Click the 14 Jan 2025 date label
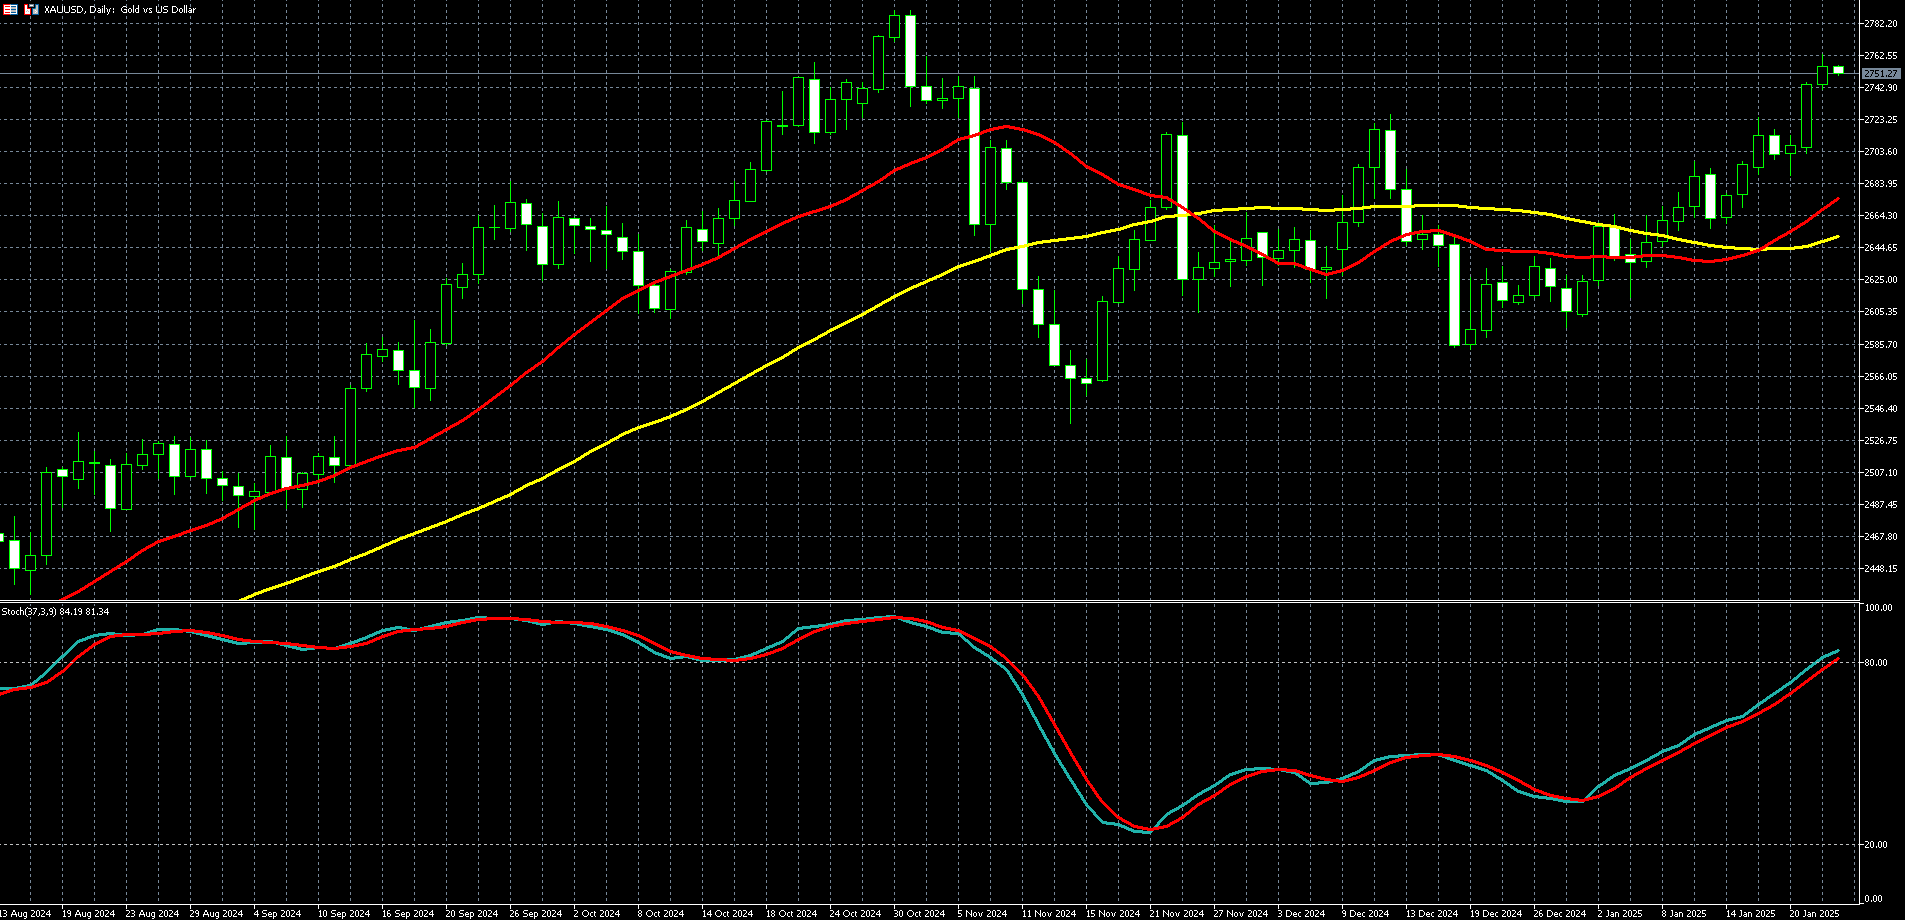 tap(1750, 914)
